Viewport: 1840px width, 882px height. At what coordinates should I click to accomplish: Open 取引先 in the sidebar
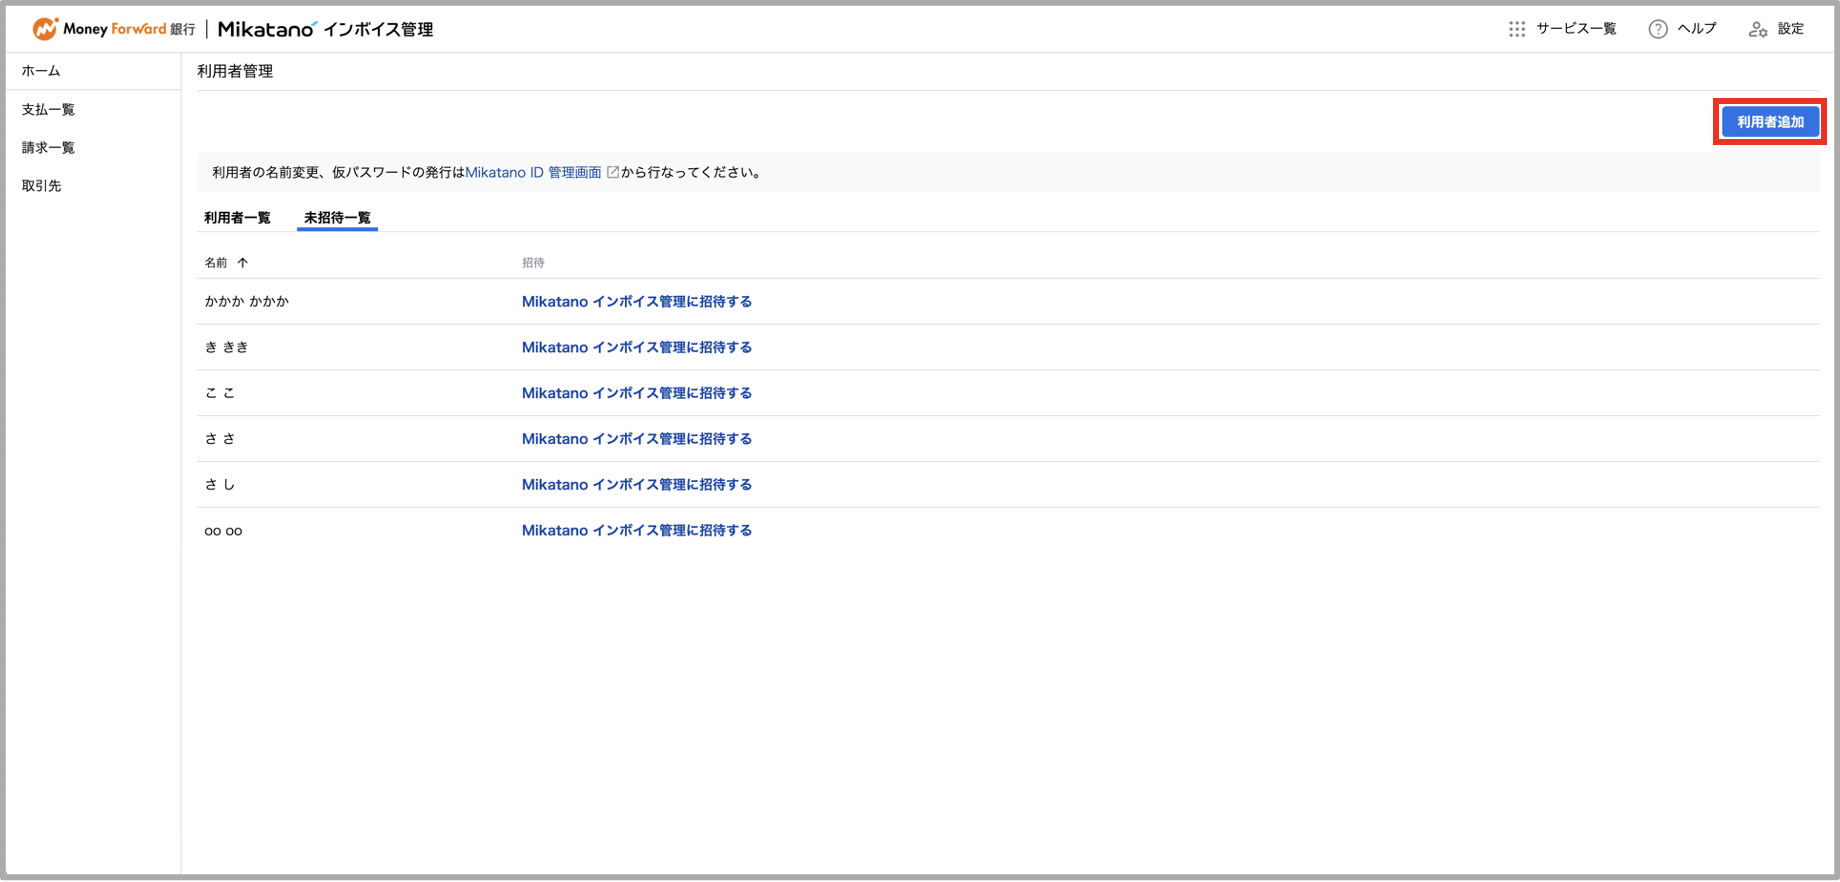[41, 185]
